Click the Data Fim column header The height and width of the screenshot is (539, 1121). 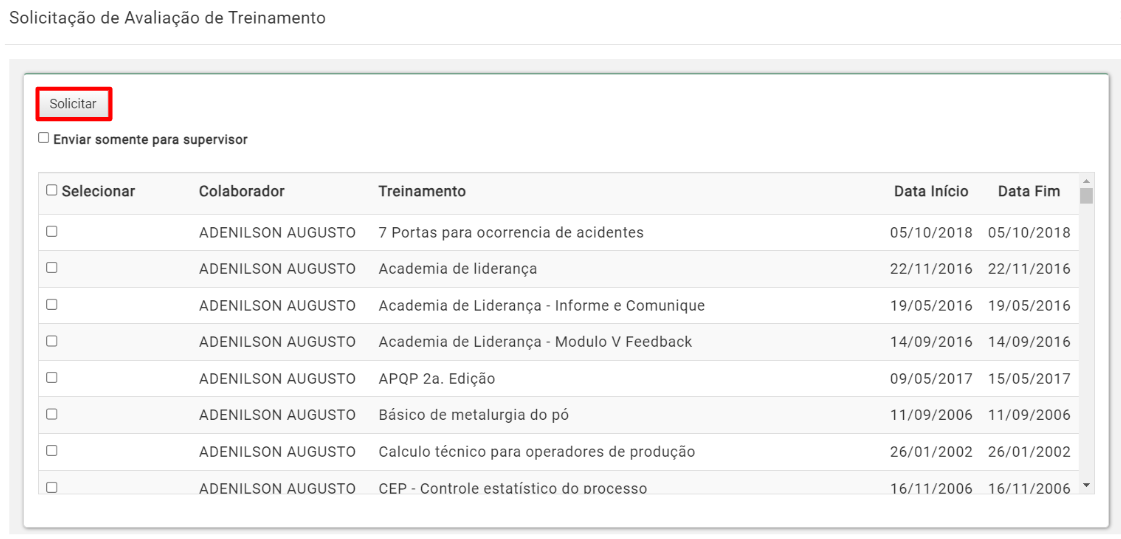coord(1029,191)
